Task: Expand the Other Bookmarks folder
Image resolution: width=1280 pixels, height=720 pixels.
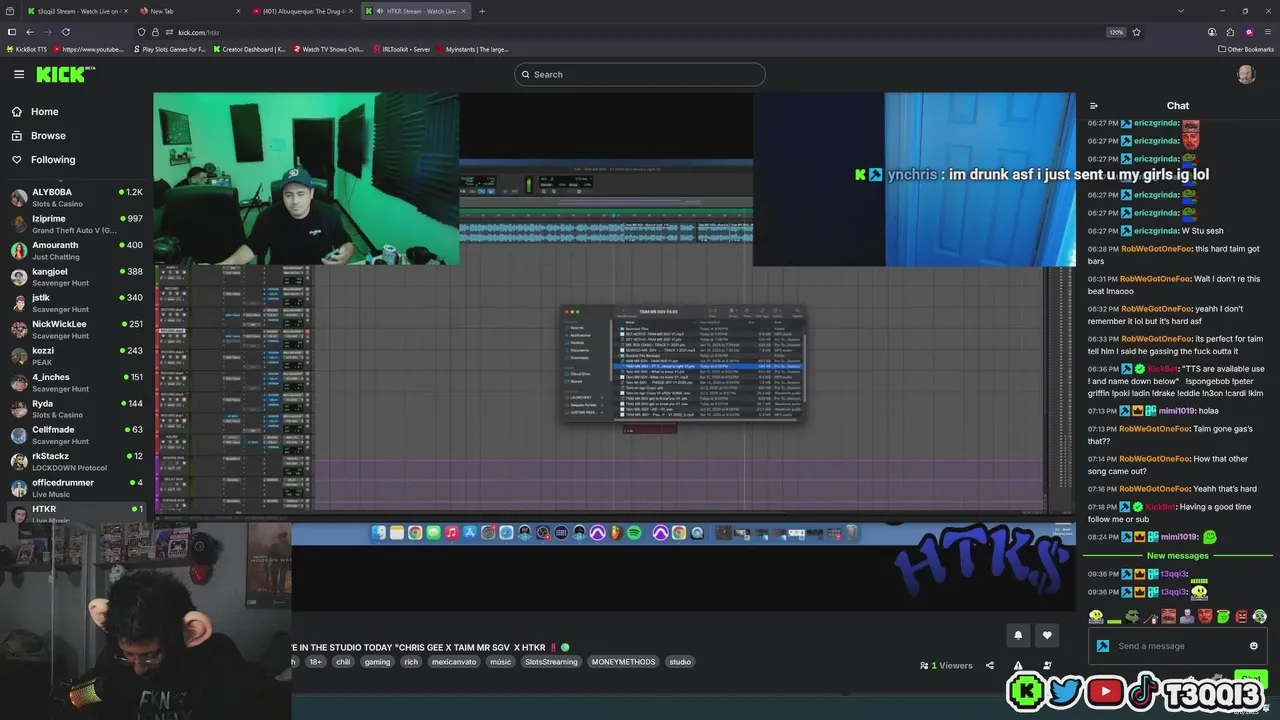Action: [x=1246, y=49]
